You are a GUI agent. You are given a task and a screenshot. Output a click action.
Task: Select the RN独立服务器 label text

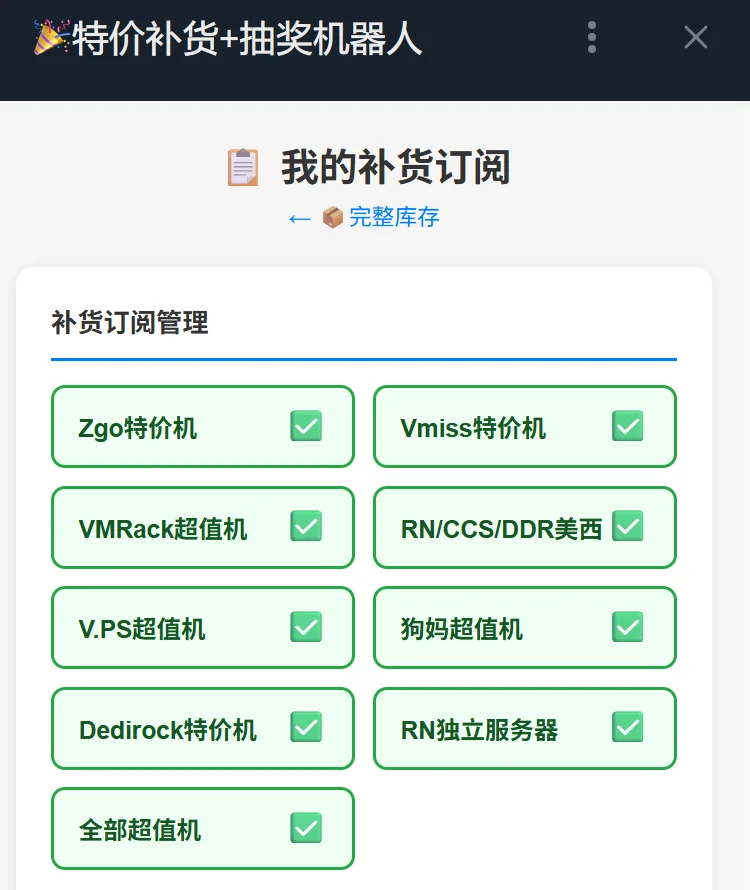pos(479,730)
